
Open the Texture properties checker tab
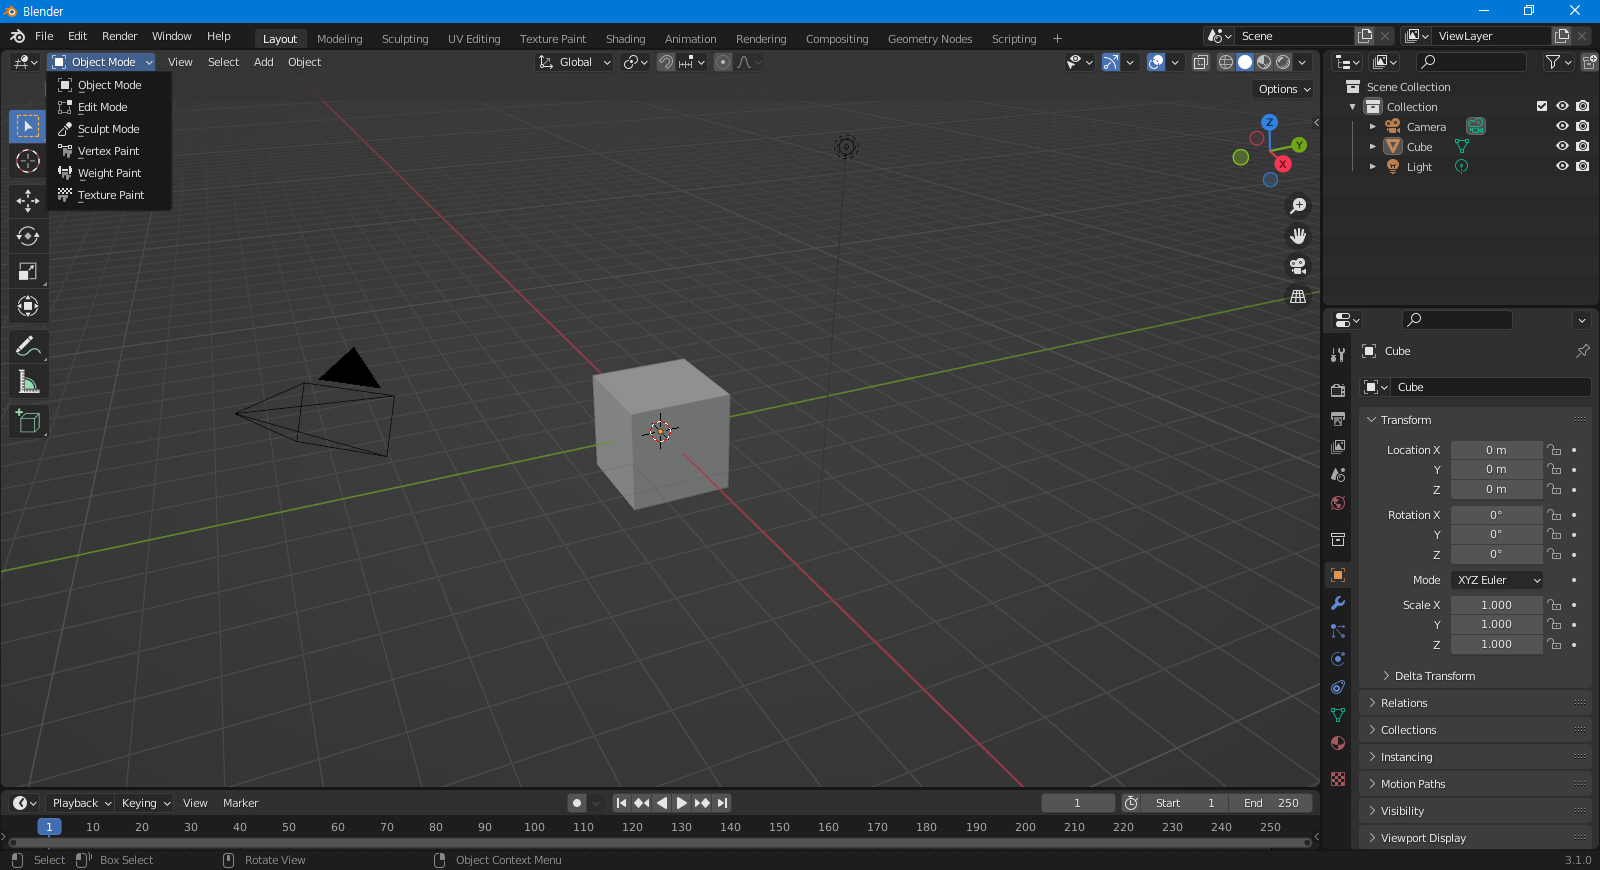(1338, 778)
